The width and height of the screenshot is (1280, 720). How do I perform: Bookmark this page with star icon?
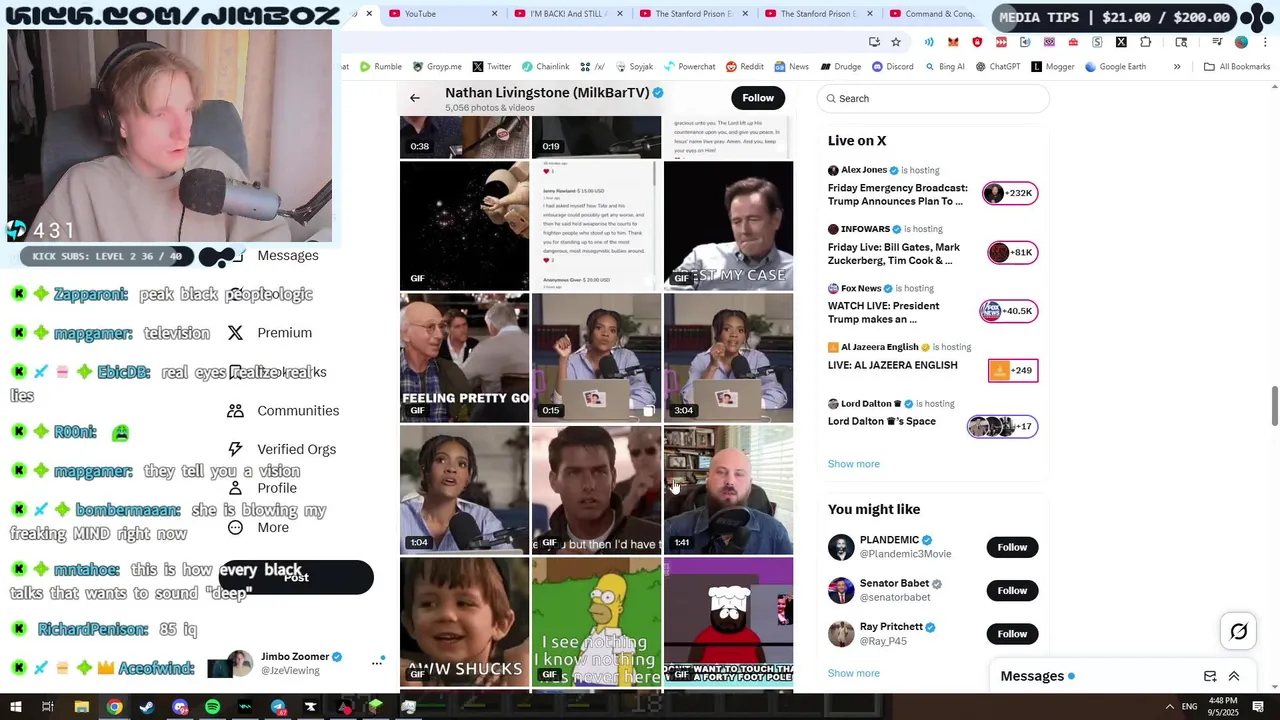(896, 42)
